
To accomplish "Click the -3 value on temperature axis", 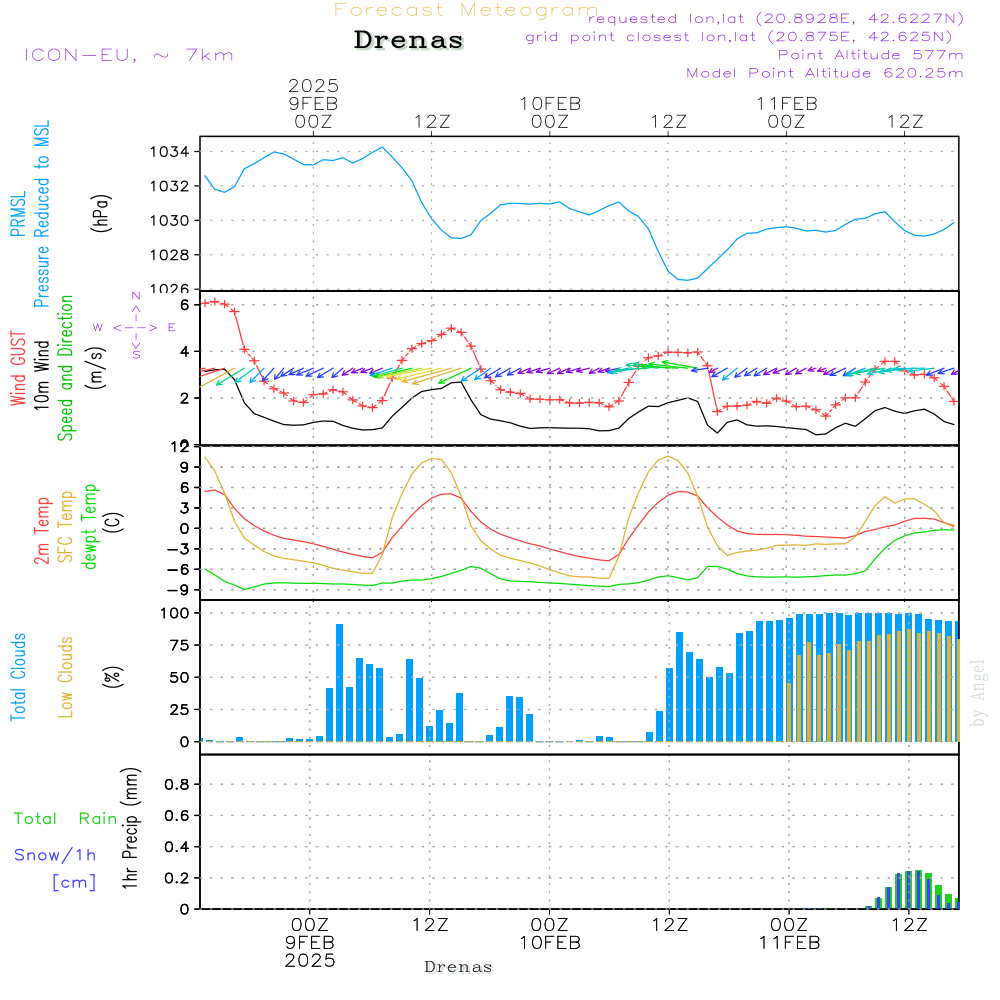I will [x=179, y=549].
